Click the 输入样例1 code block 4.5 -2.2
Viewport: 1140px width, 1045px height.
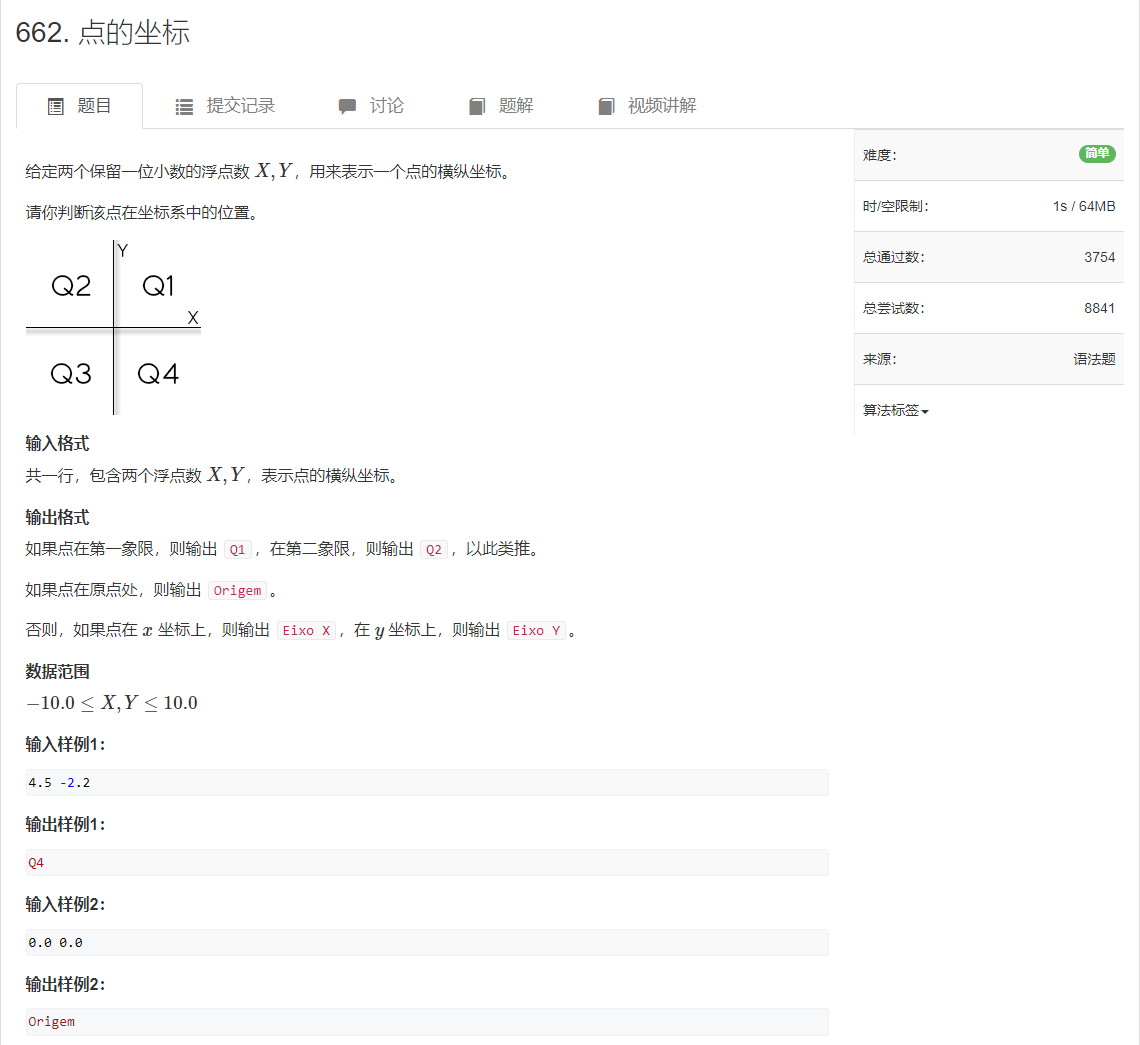pos(427,782)
